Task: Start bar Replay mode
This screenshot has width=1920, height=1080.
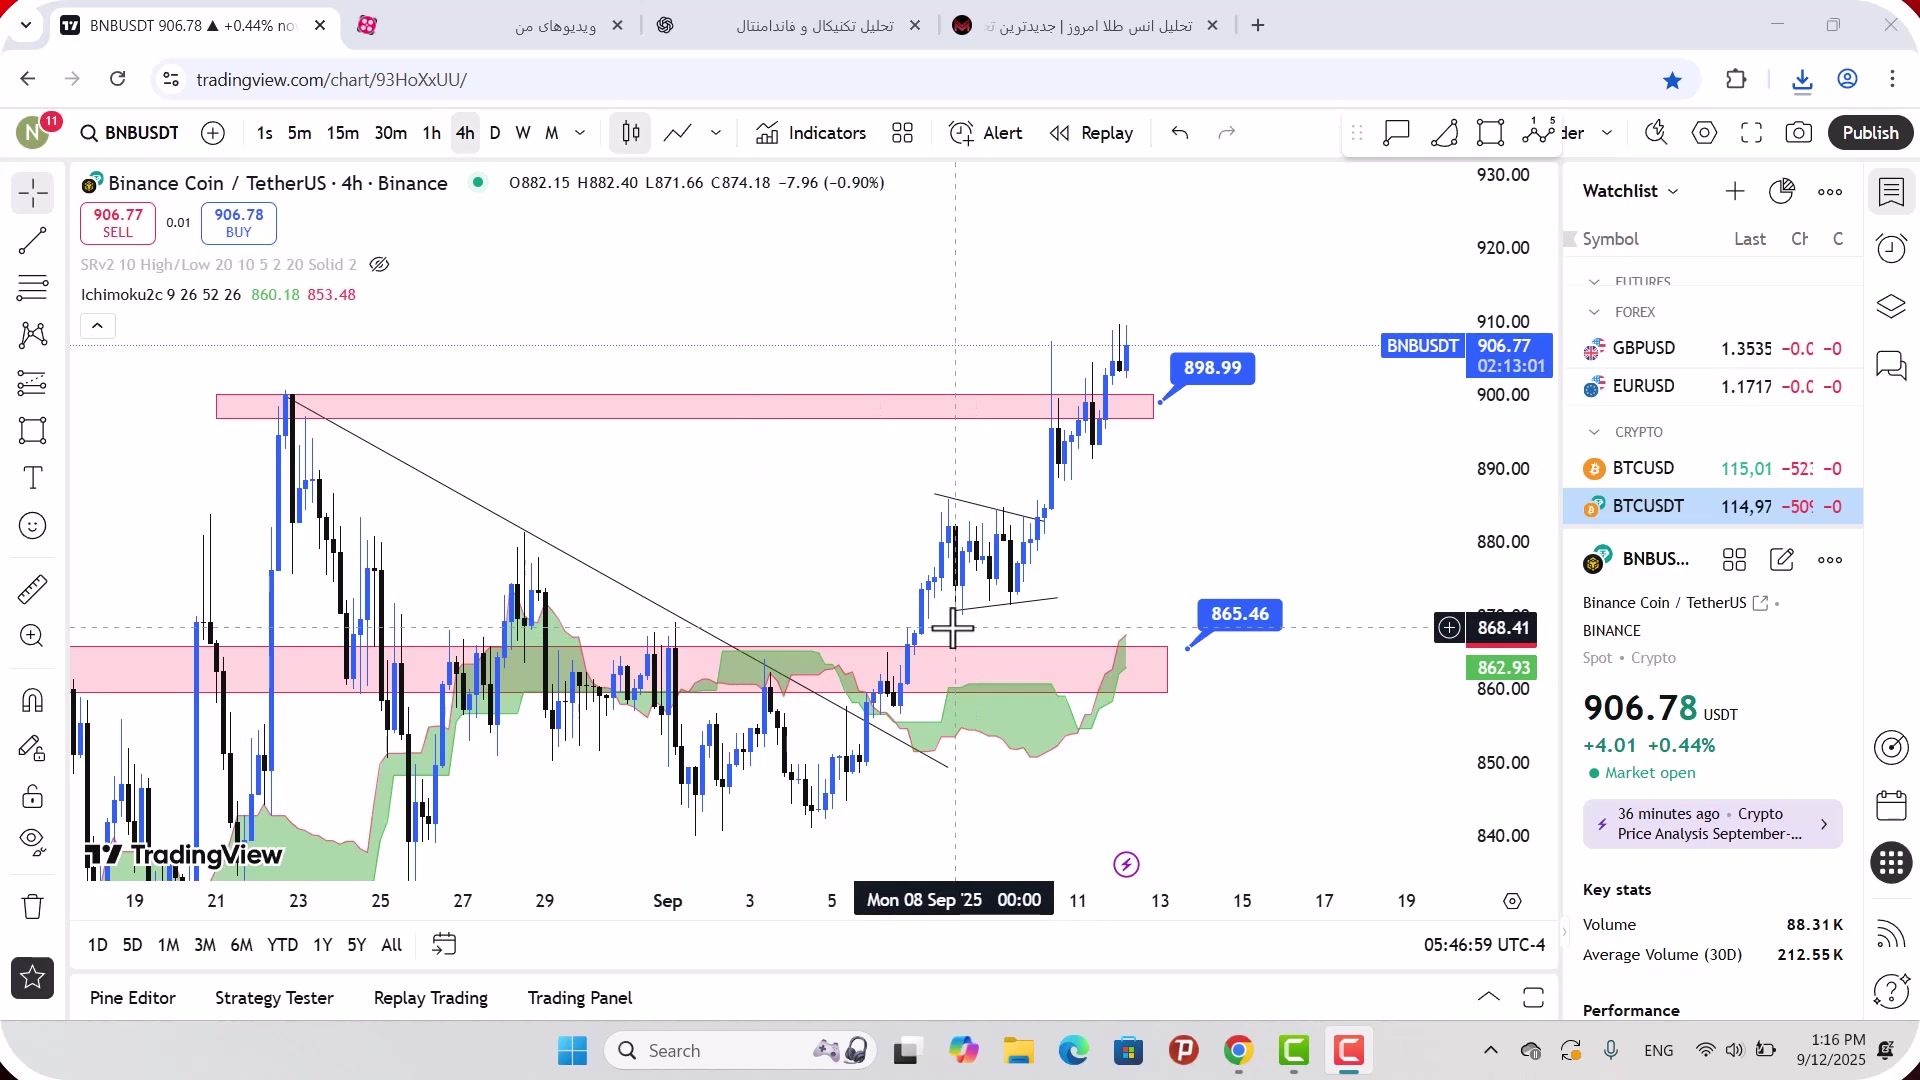Action: tap(1091, 133)
